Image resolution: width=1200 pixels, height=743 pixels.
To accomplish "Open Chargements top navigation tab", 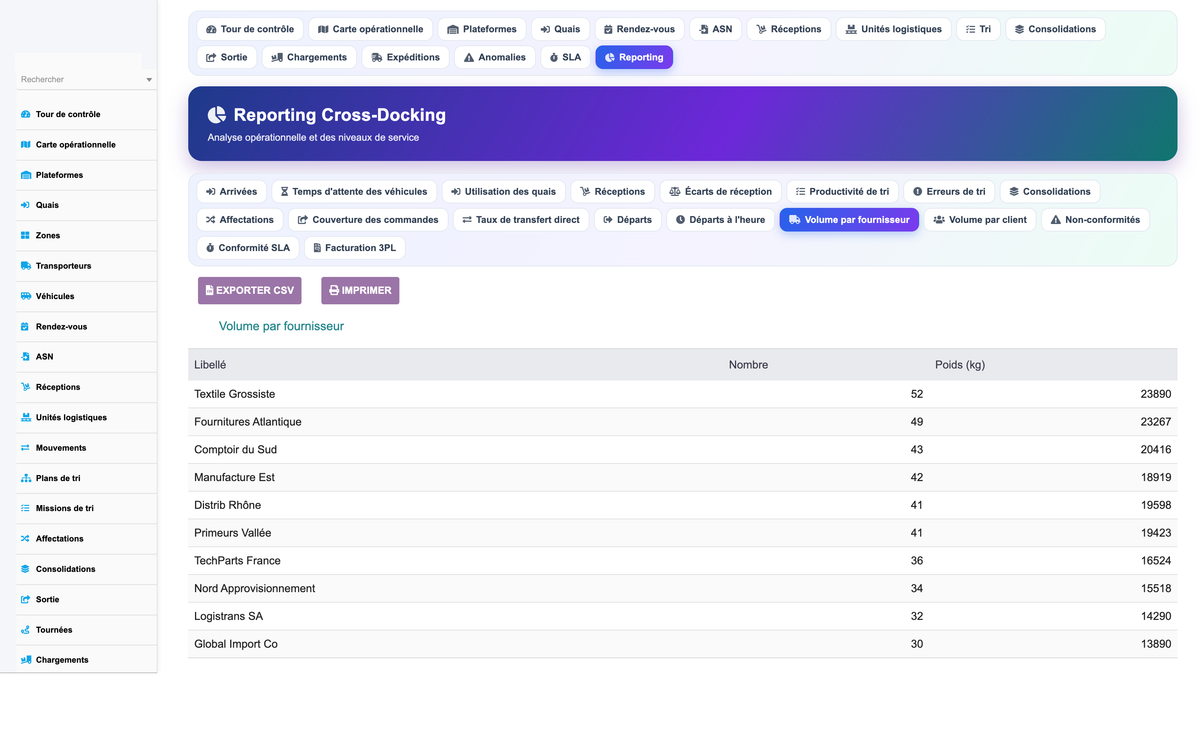I will click(x=310, y=57).
